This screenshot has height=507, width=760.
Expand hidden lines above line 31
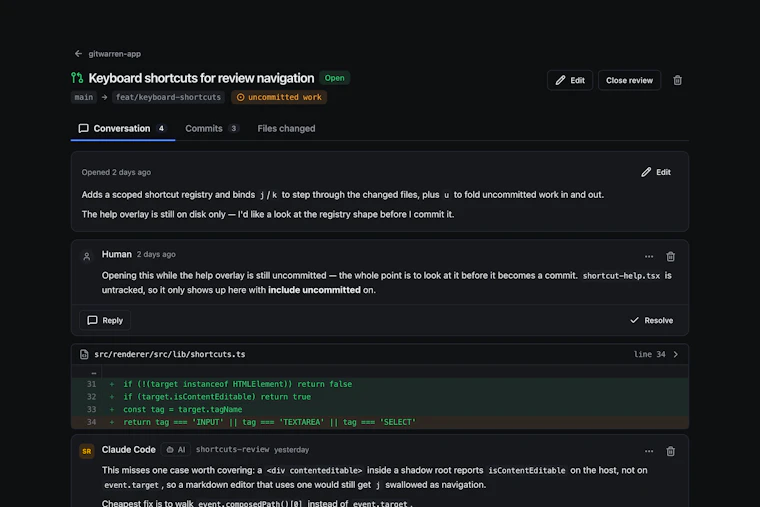click(94, 373)
